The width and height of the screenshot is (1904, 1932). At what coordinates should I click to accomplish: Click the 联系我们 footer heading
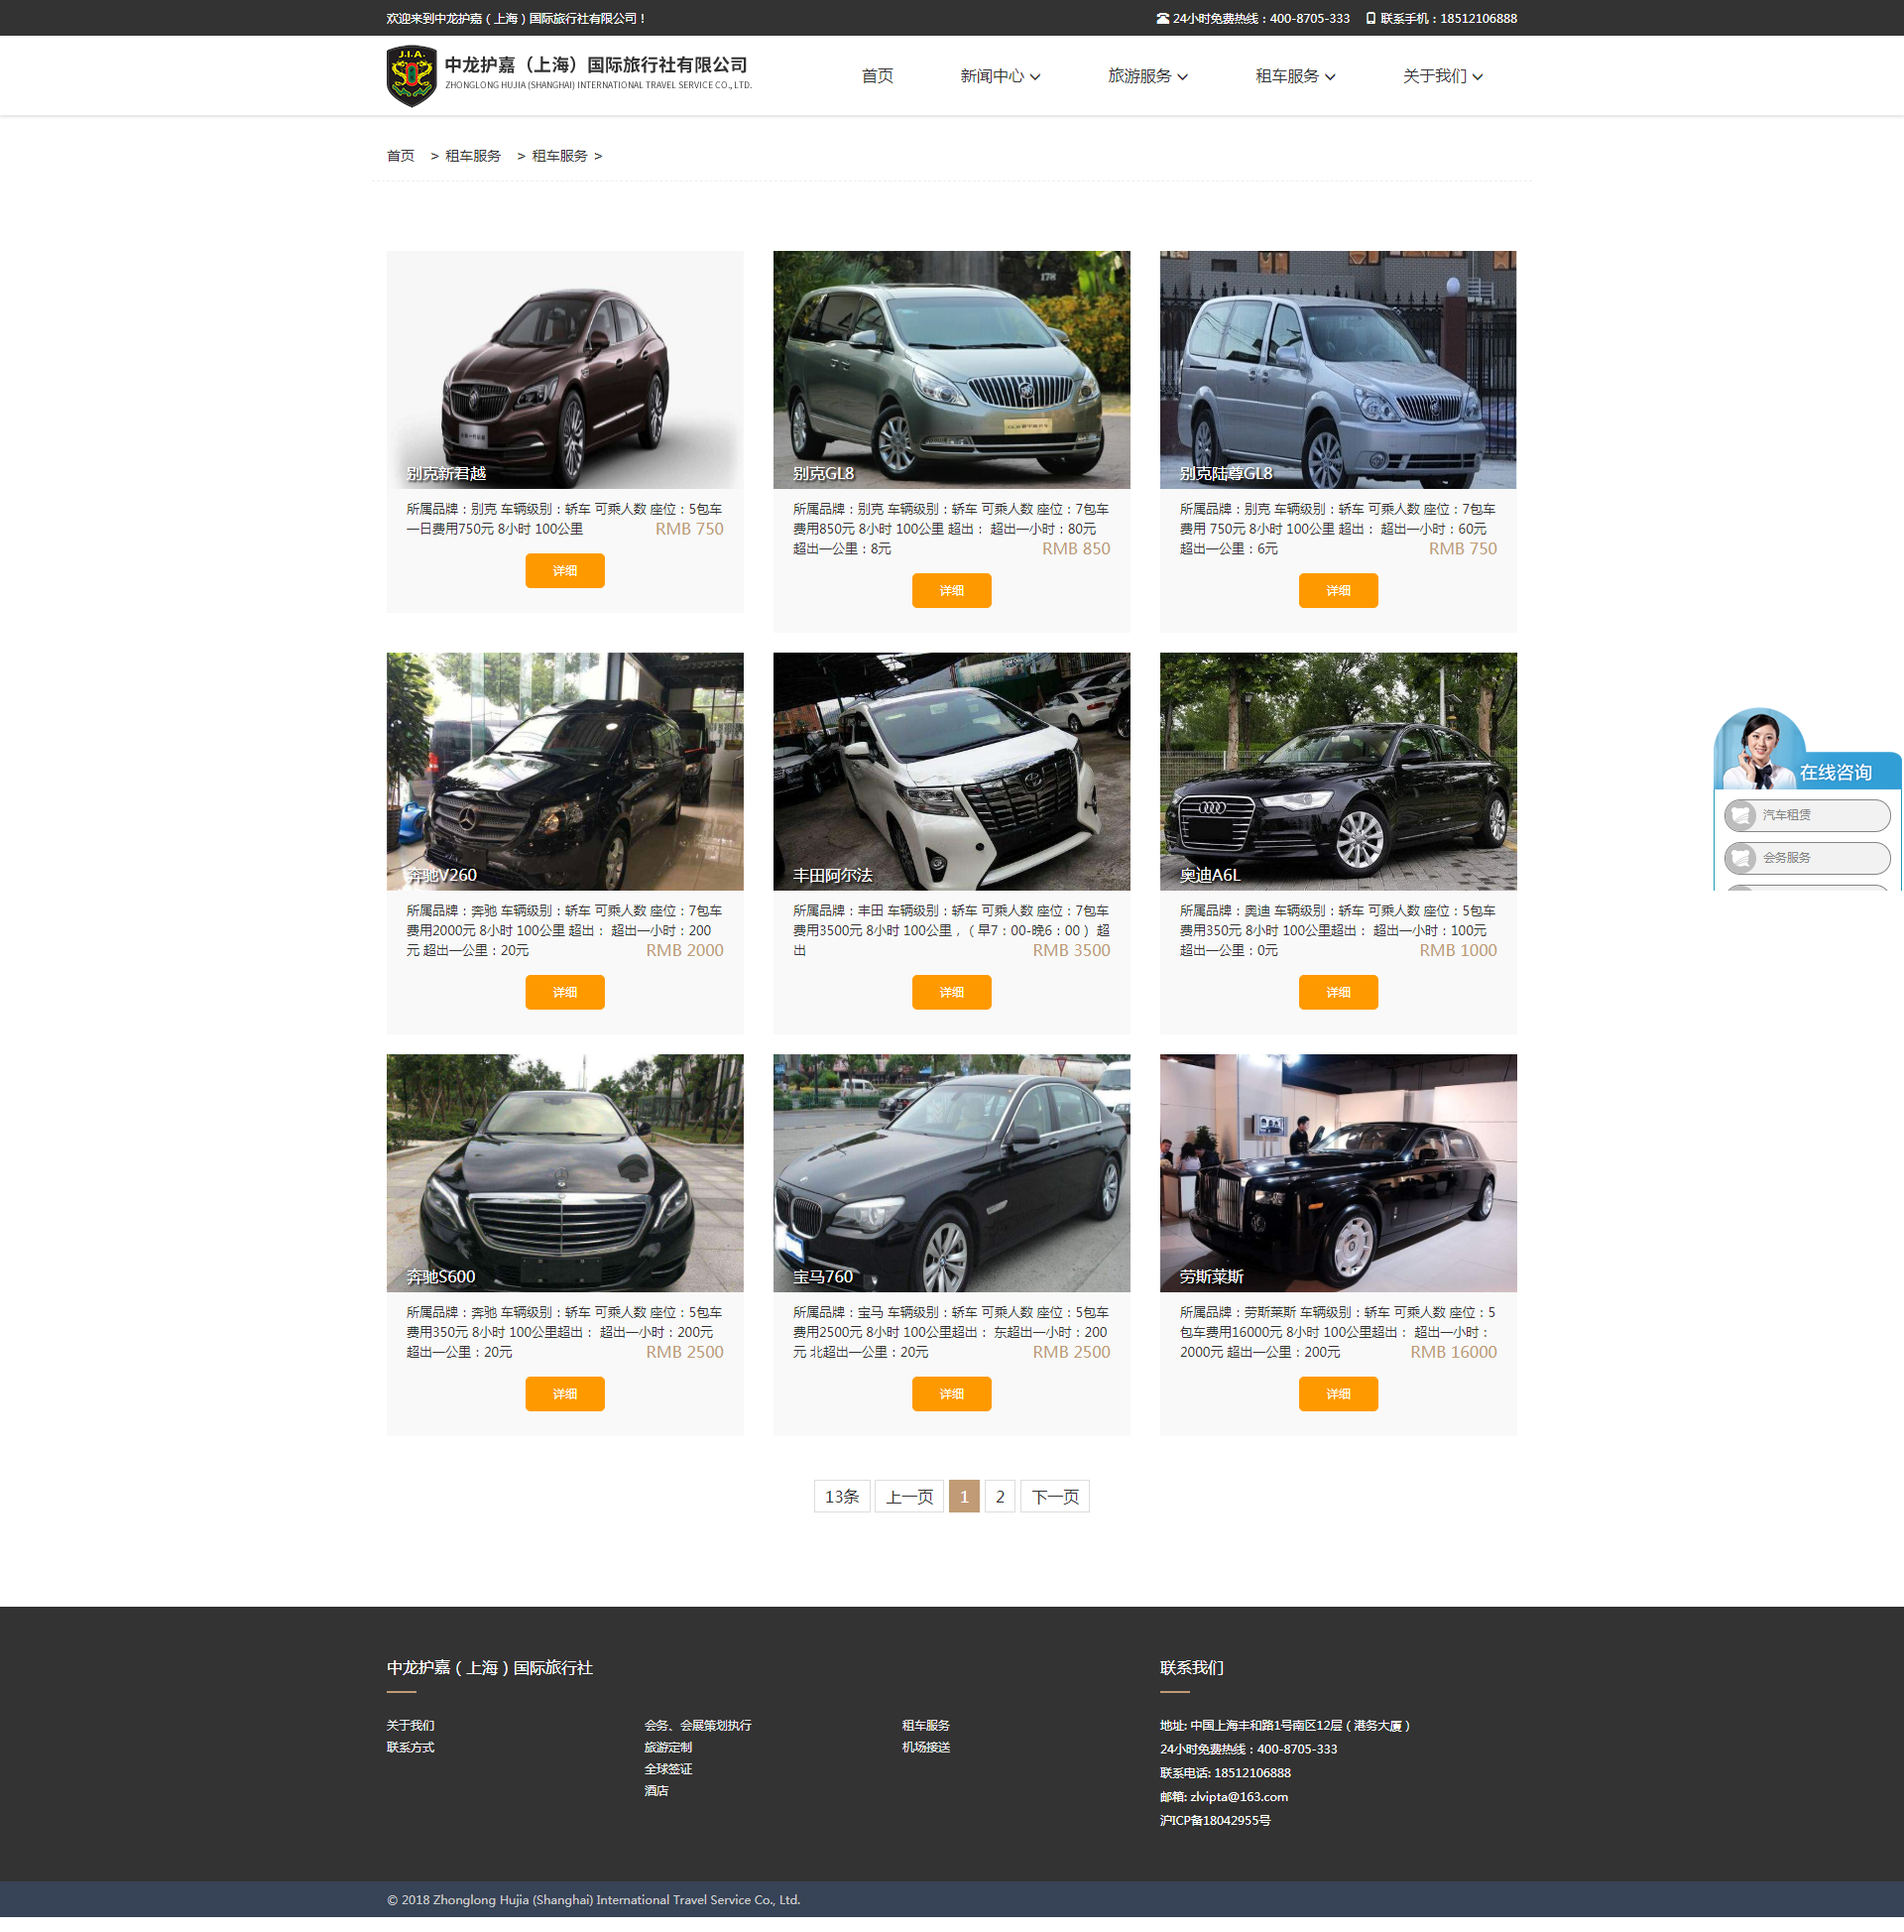(1191, 1668)
